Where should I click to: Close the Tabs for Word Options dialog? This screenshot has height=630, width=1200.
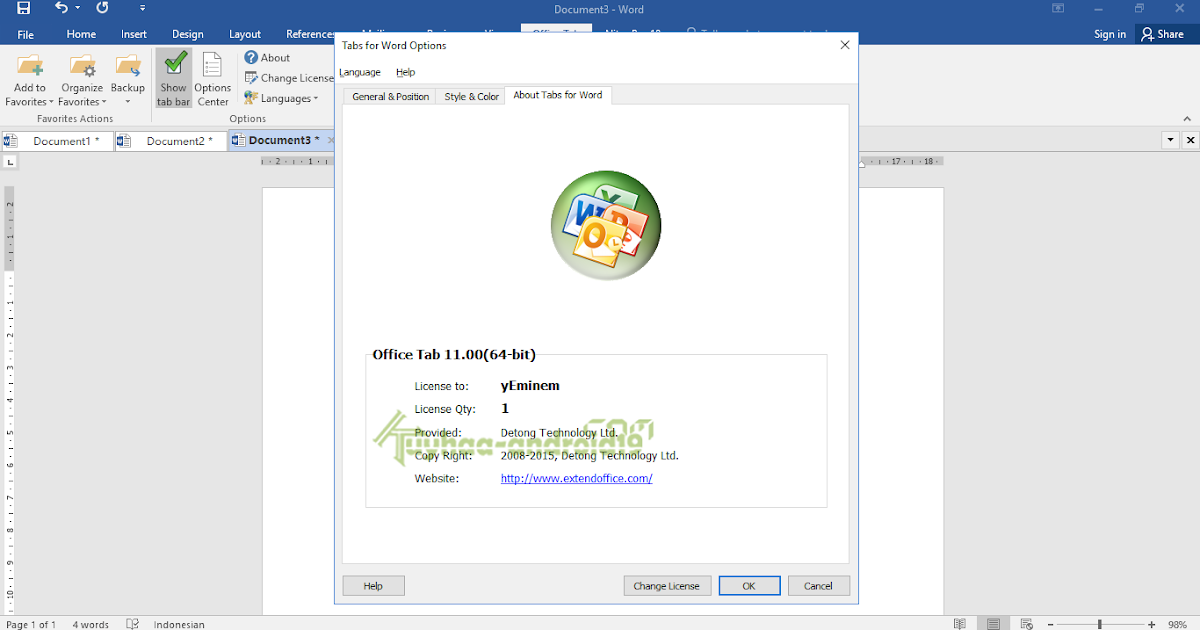coord(845,45)
